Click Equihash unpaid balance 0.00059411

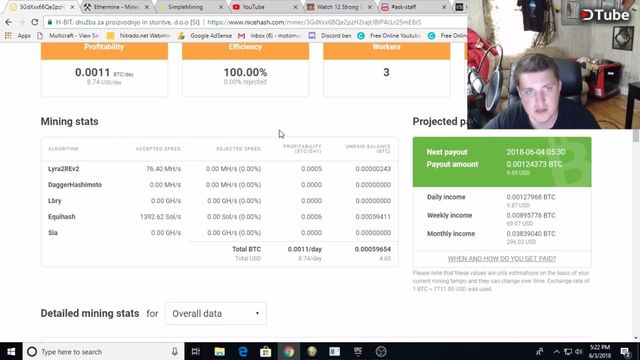pos(373,216)
